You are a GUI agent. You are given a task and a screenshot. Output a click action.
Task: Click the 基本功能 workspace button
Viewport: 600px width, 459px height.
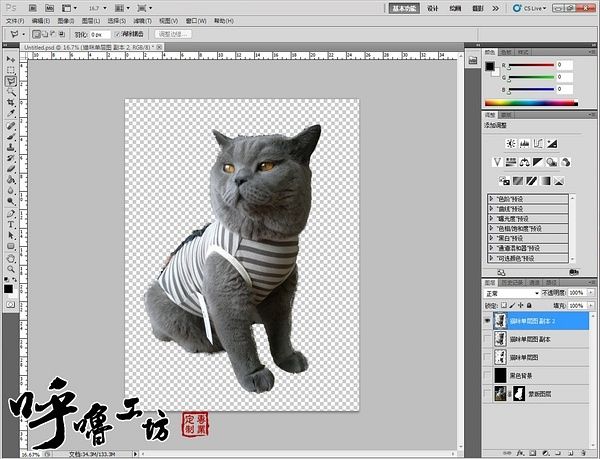[404, 7]
